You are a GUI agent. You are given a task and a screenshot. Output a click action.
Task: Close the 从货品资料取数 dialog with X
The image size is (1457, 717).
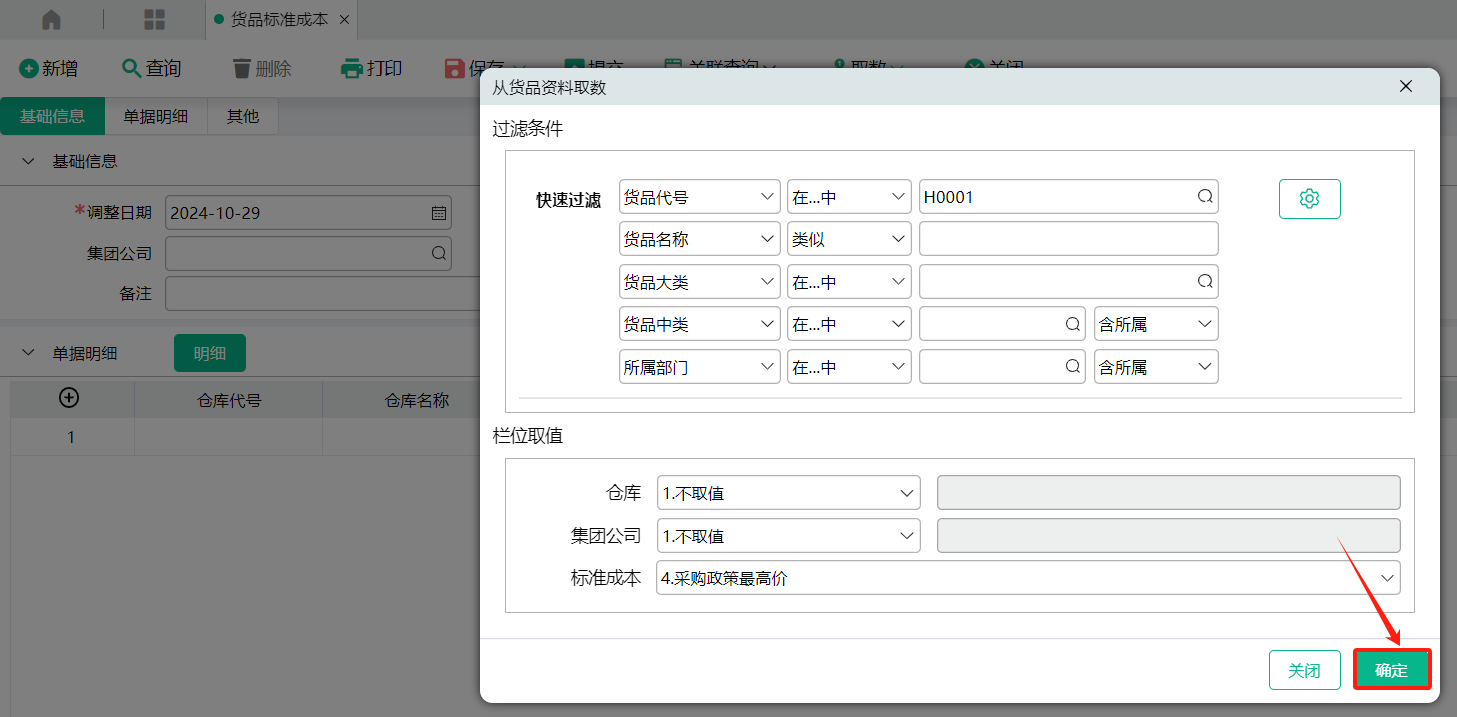point(1406,87)
